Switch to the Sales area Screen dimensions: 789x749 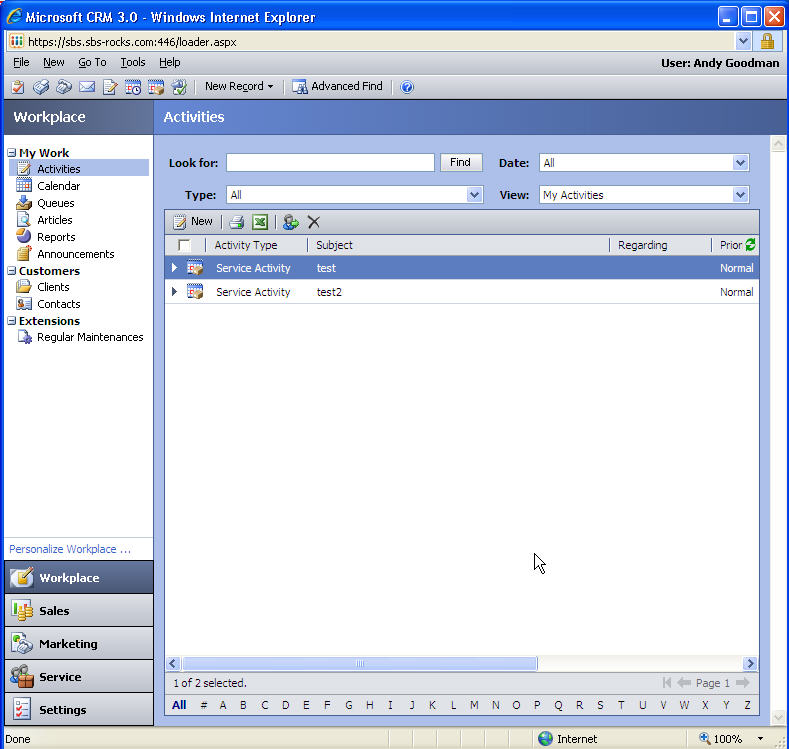tap(79, 611)
